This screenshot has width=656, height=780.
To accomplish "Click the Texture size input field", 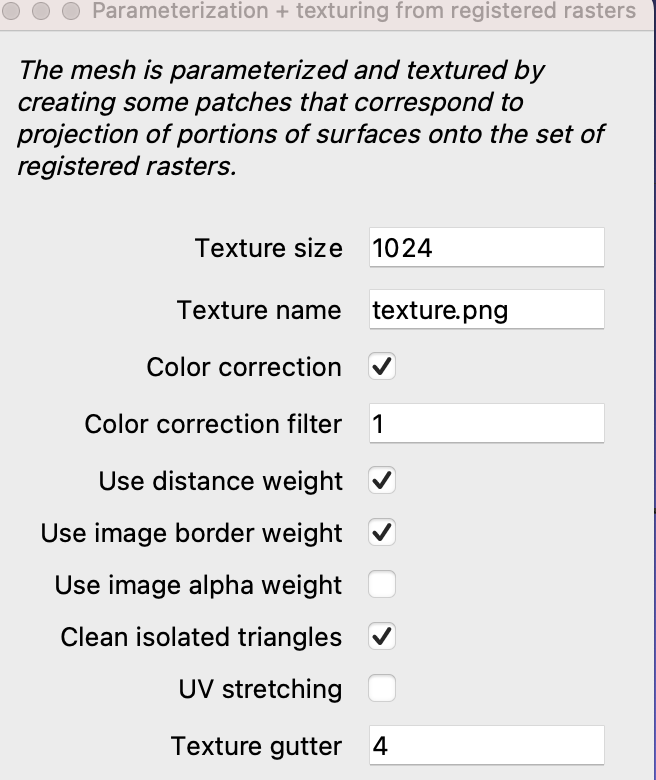I will click(x=486, y=248).
